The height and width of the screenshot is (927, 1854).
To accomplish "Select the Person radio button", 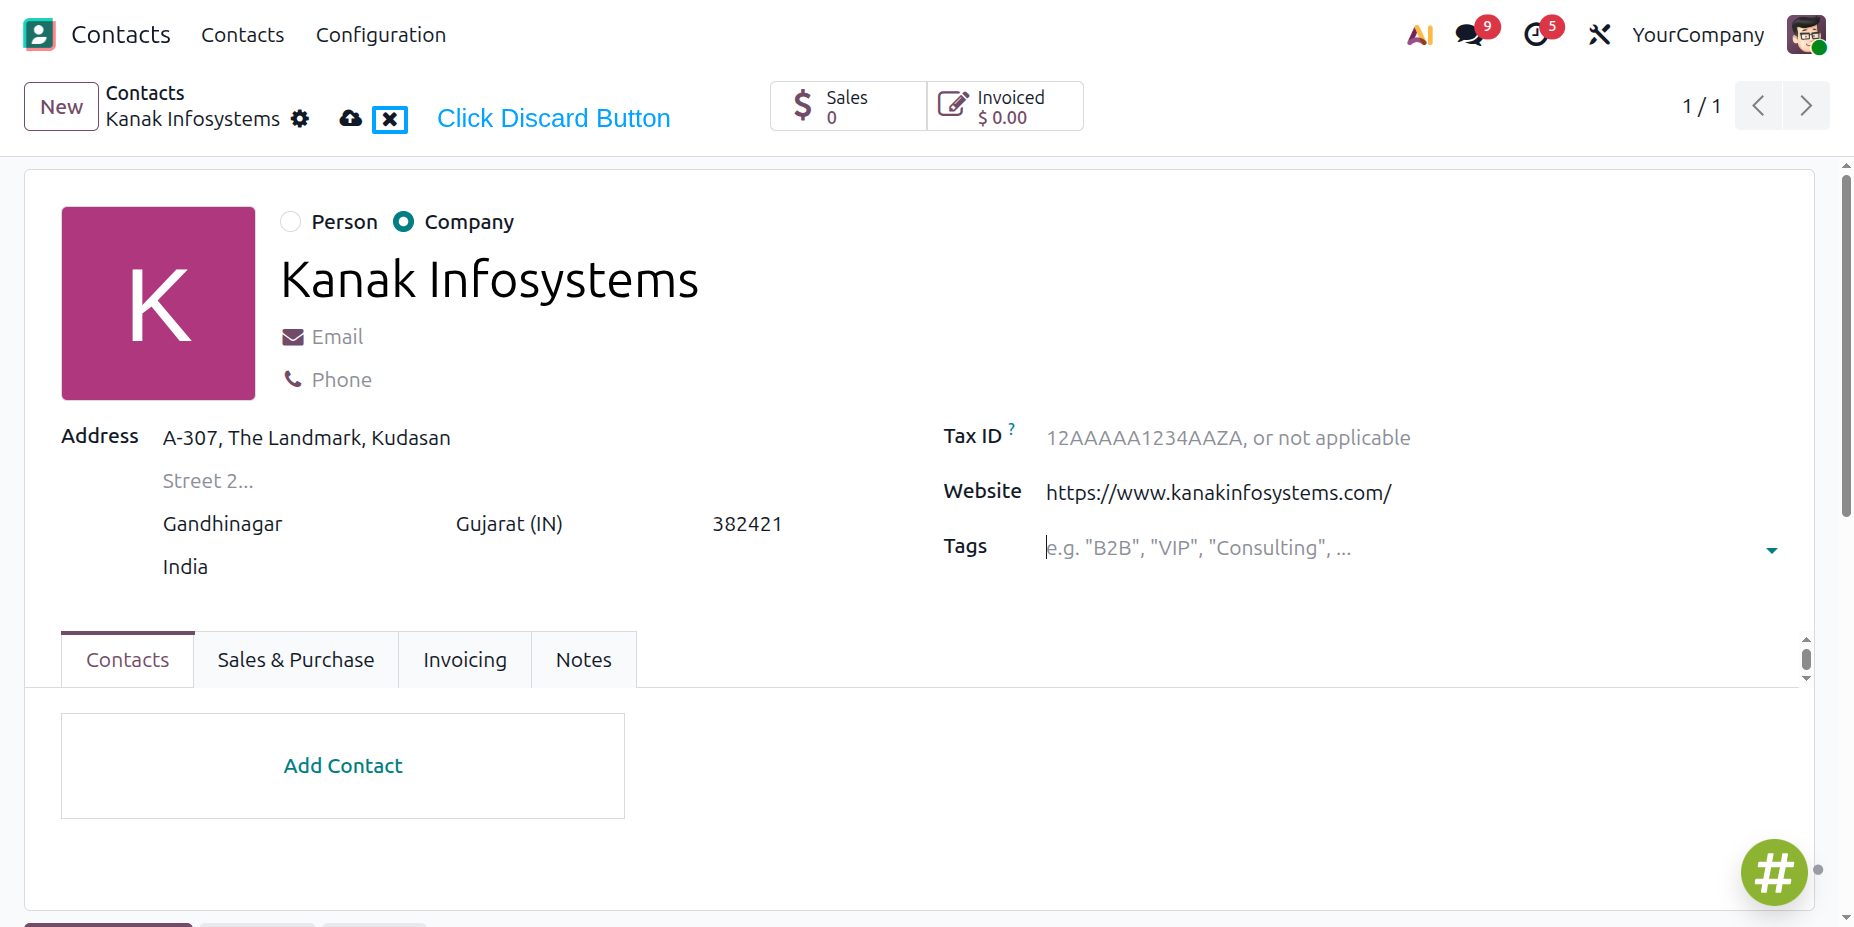I will [291, 222].
